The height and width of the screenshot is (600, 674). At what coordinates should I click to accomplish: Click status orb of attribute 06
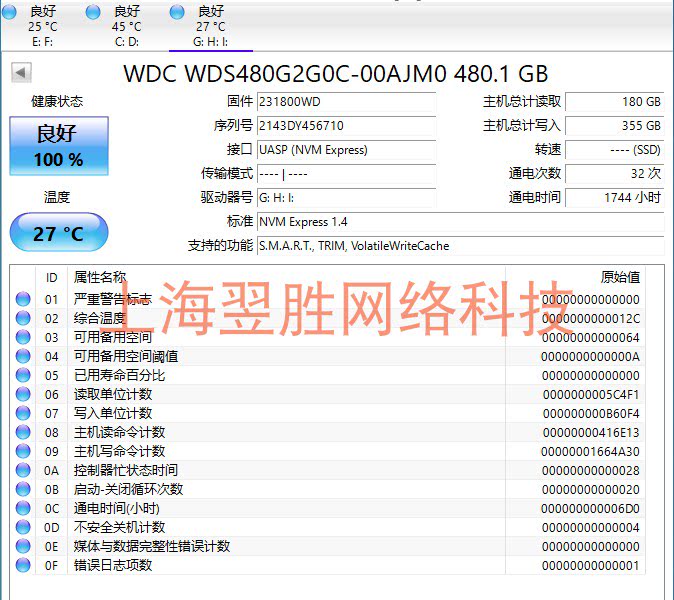(23, 394)
